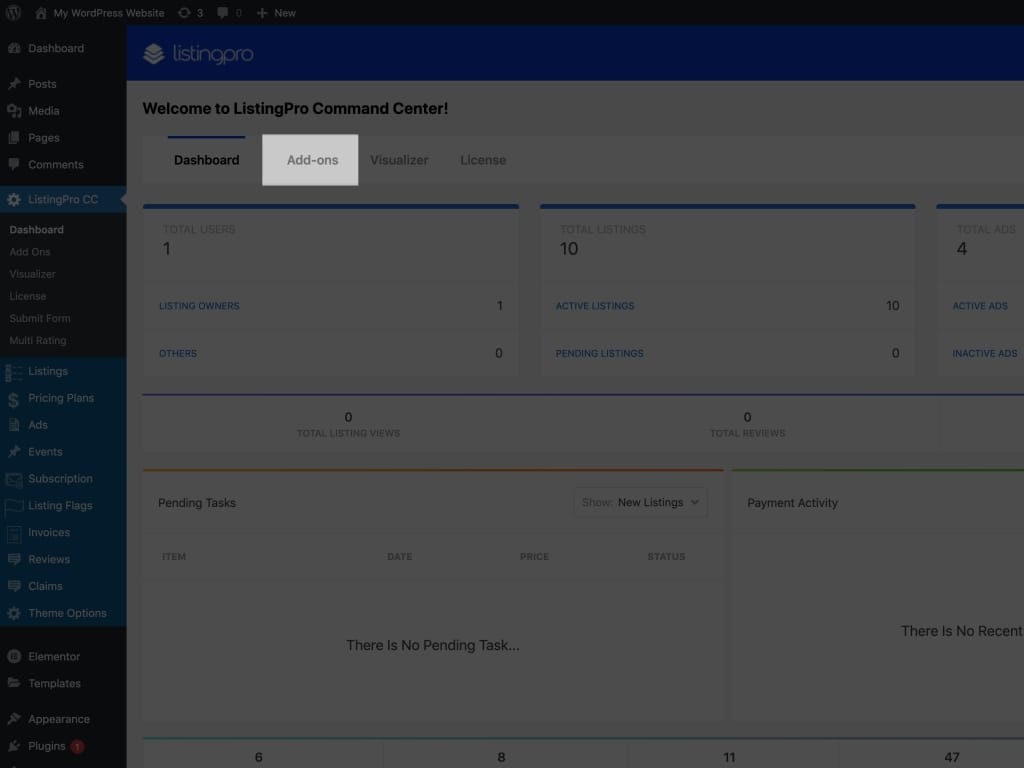The image size is (1024, 768).
Task: Click the Invoices icon in sidebar
Action: point(14,534)
